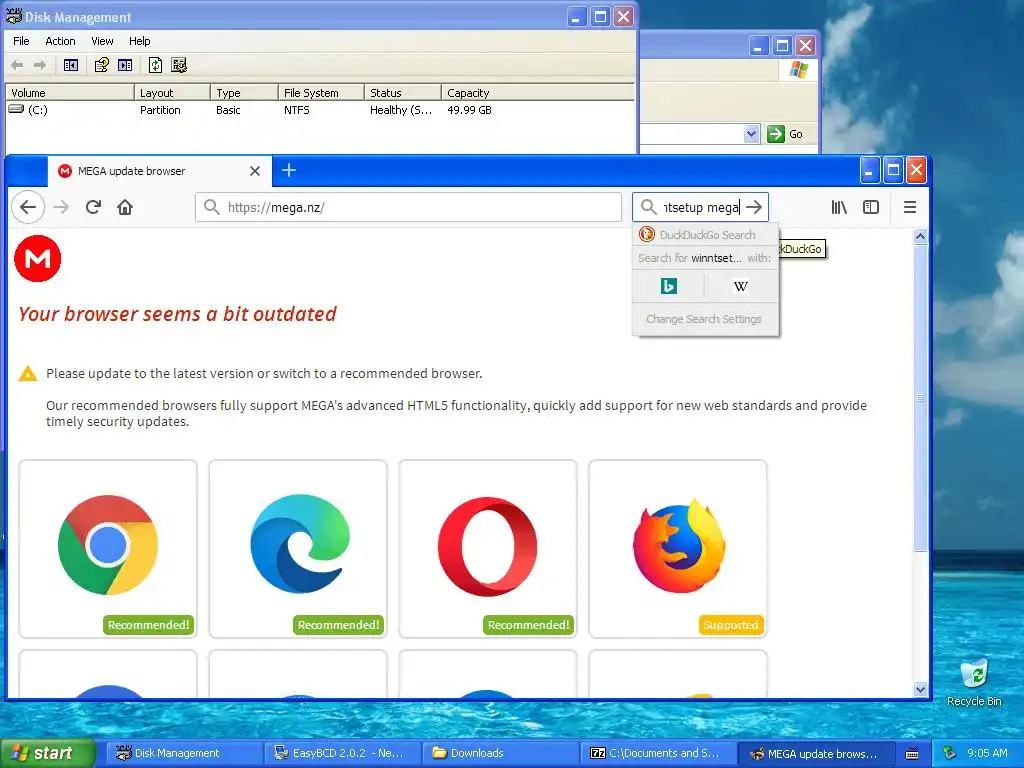Screen dimensions: 1024x768
Task: Open Change Search Settings
Action: (x=704, y=319)
